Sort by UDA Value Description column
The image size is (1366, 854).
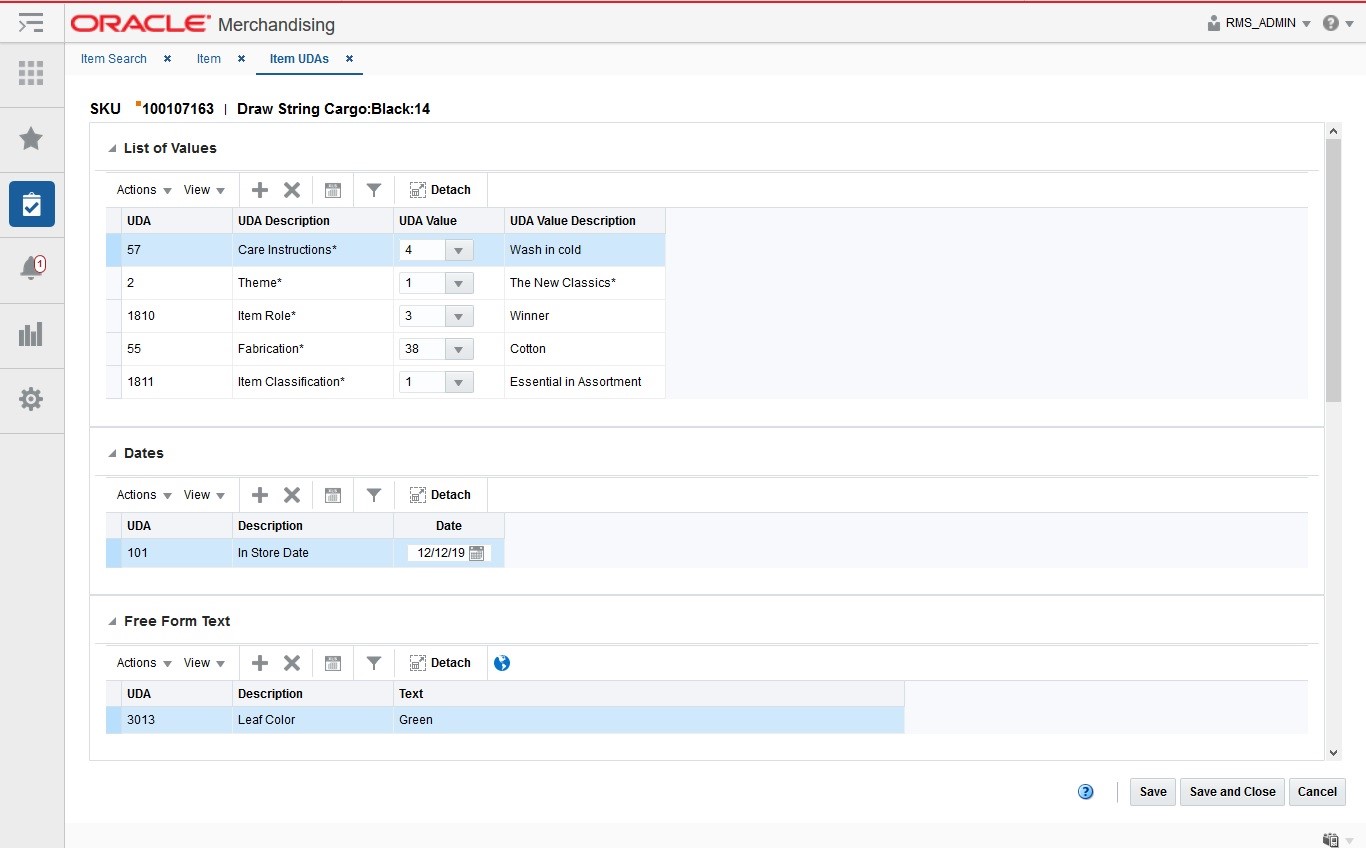coord(585,221)
